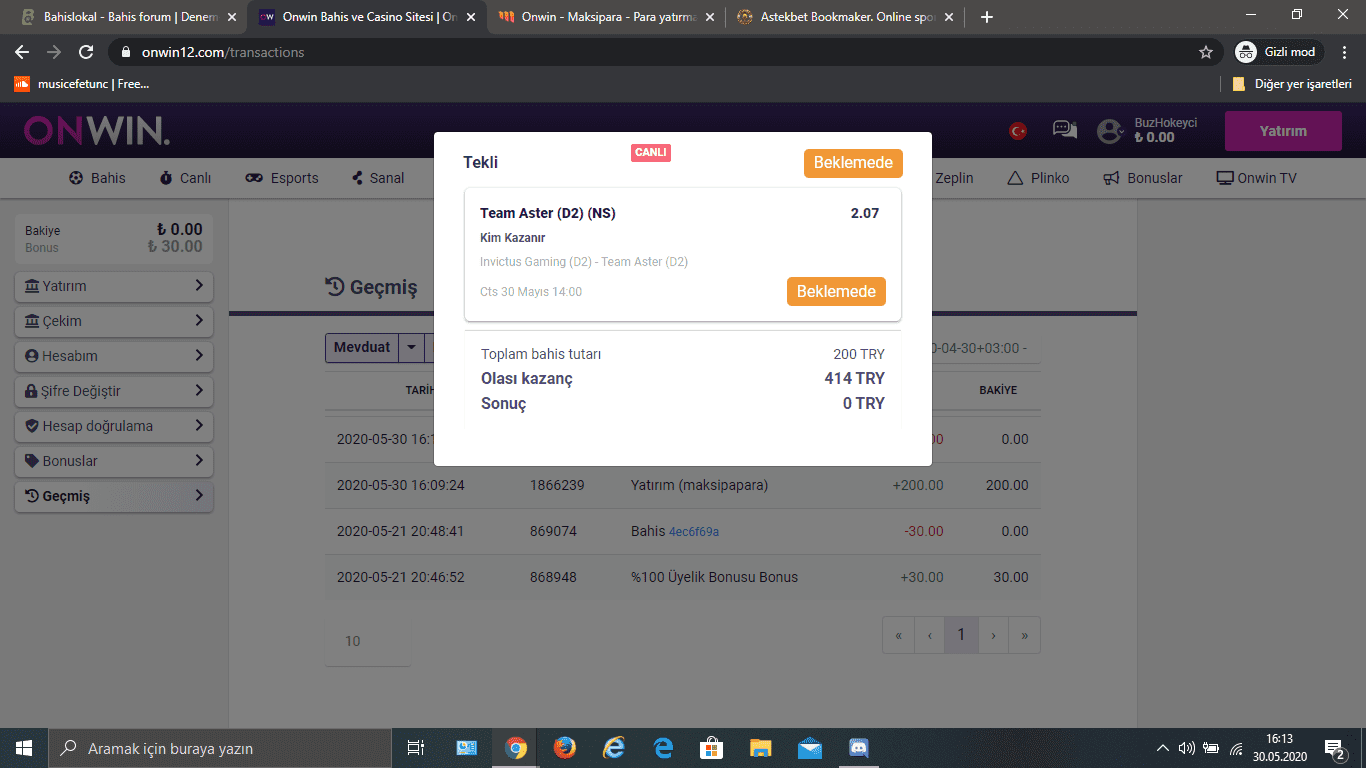Screen dimensions: 1366x768
Task: Open Onwin TV menu item
Action: coord(1257,178)
